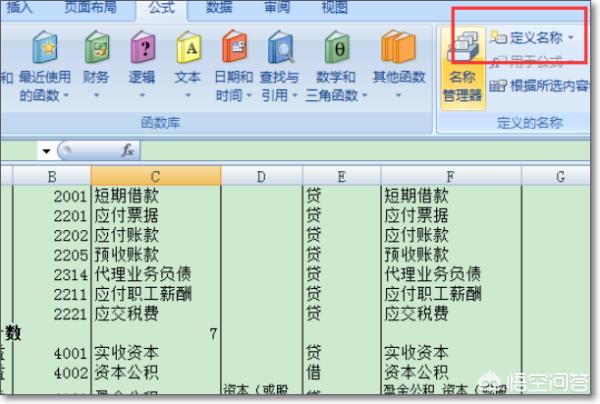Switch to the 数据 ribbon tab

click(219, 7)
